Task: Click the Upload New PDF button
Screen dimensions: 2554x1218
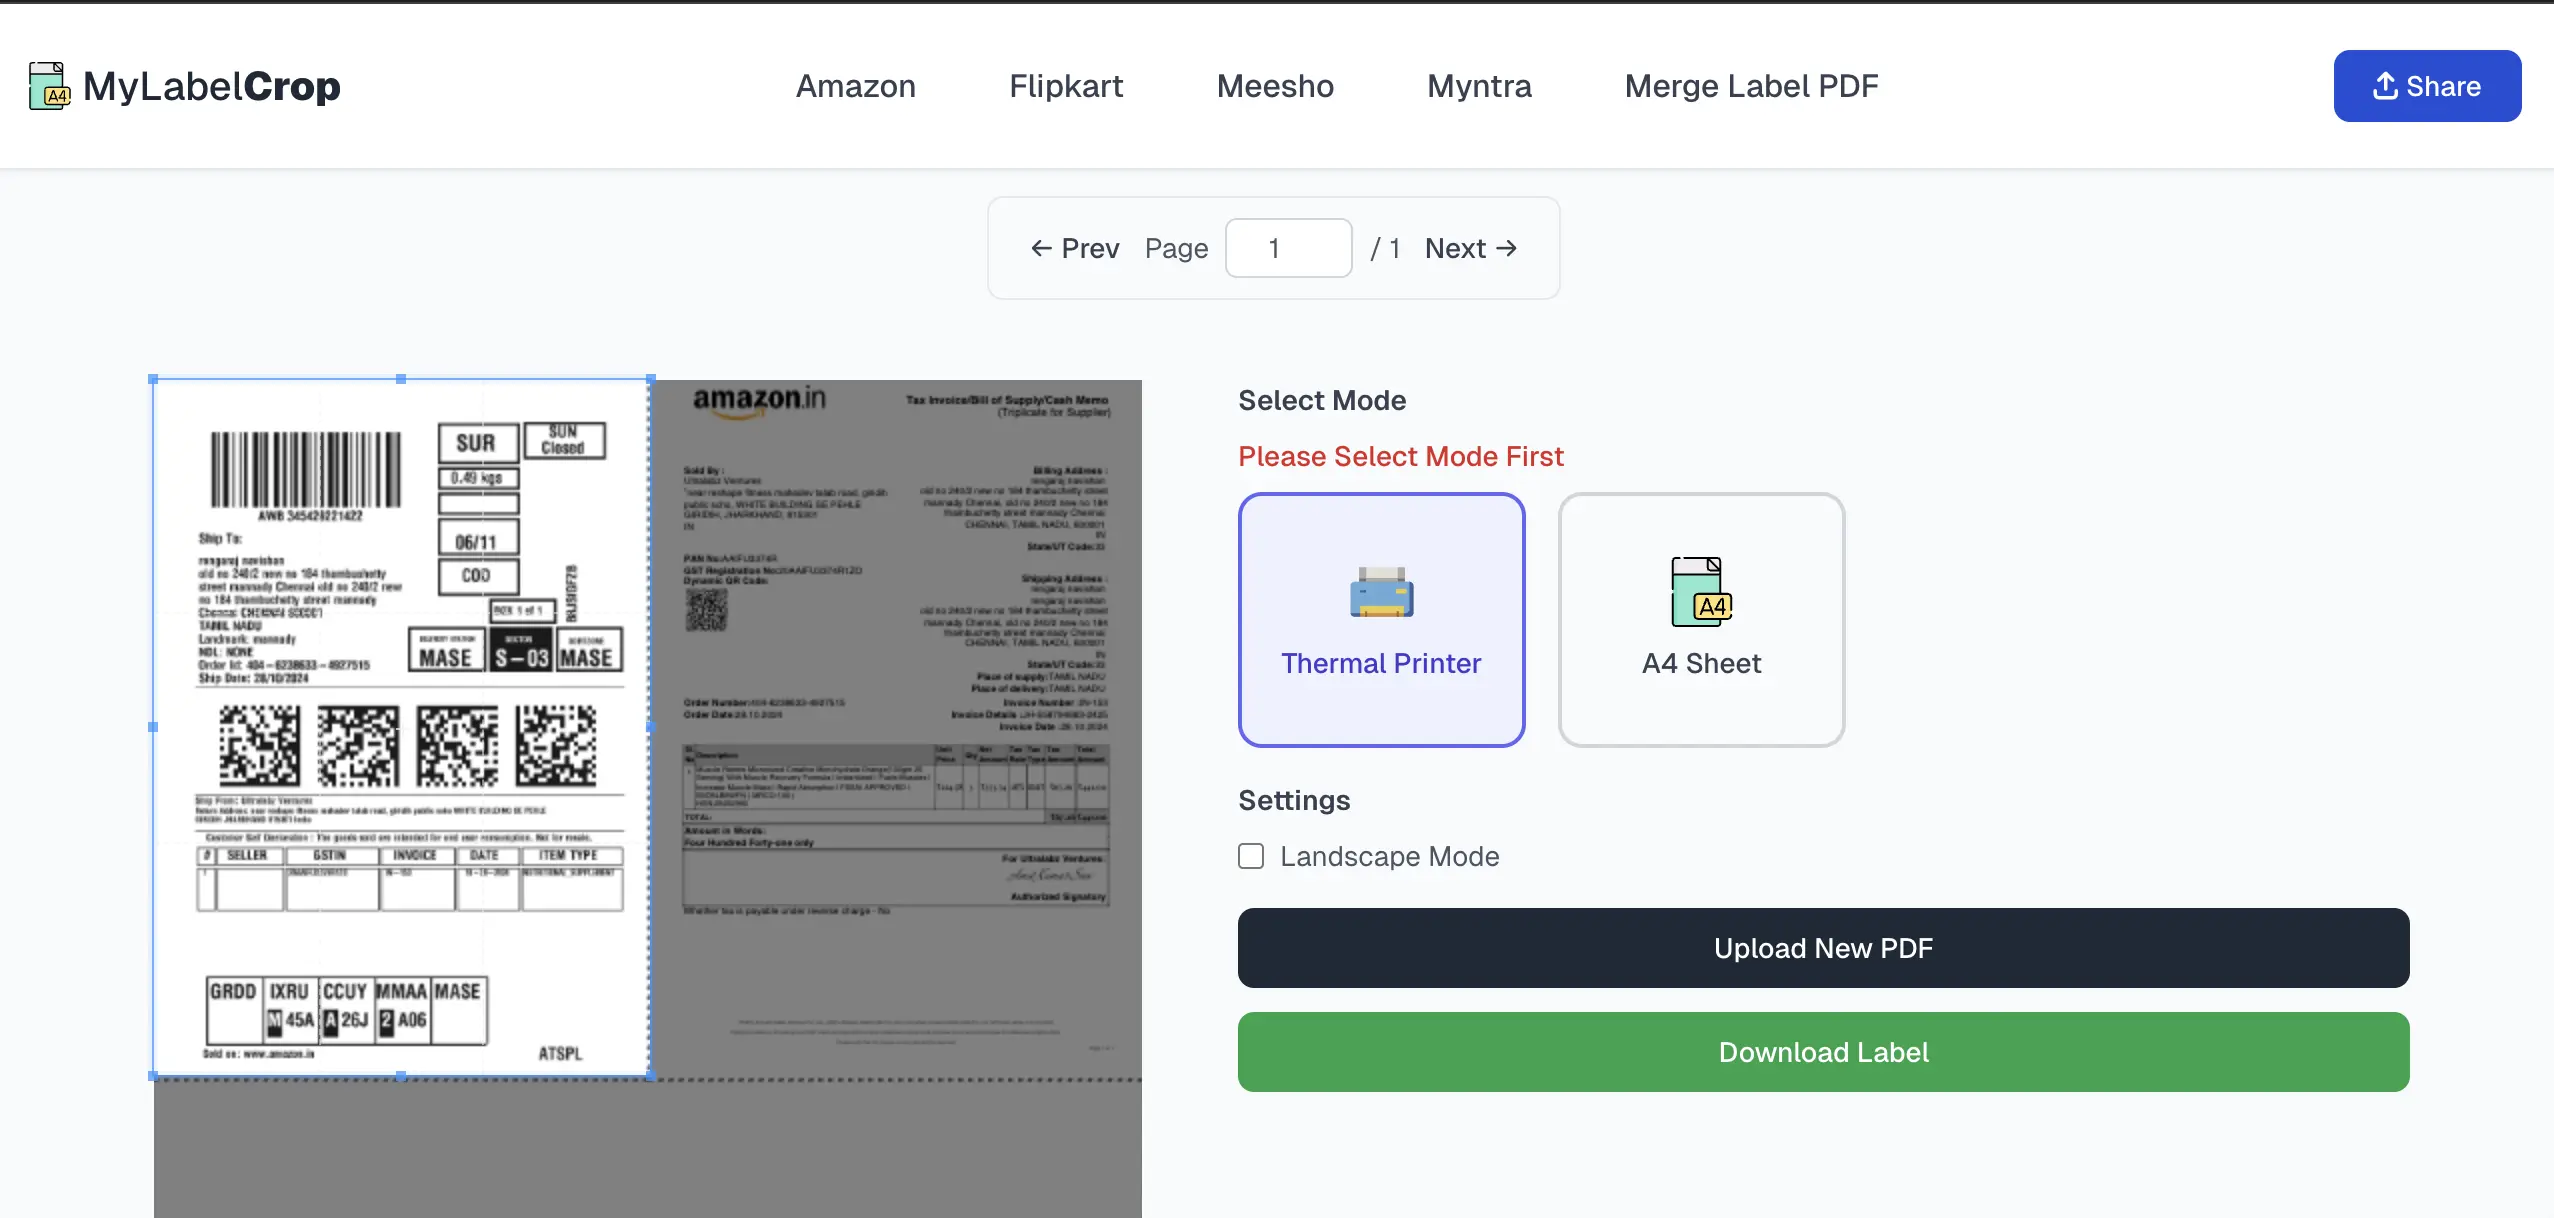Action: click(x=1822, y=948)
